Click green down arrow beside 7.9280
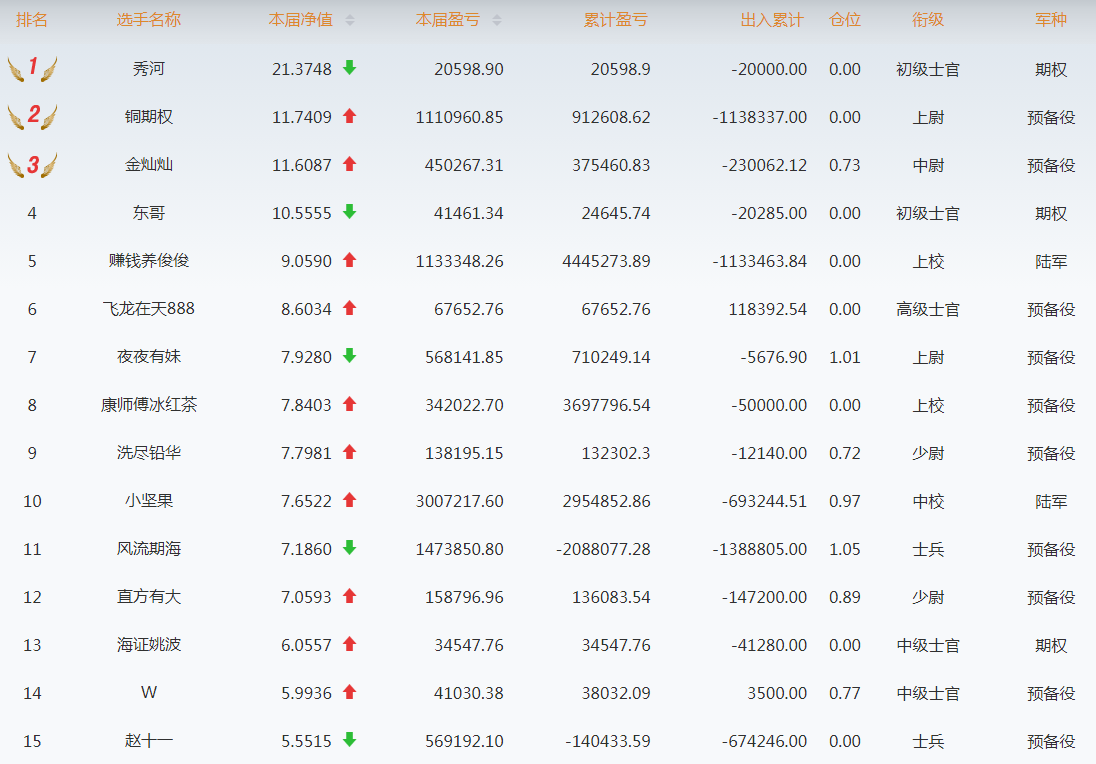Screen dimensions: 1096x764 tap(349, 356)
